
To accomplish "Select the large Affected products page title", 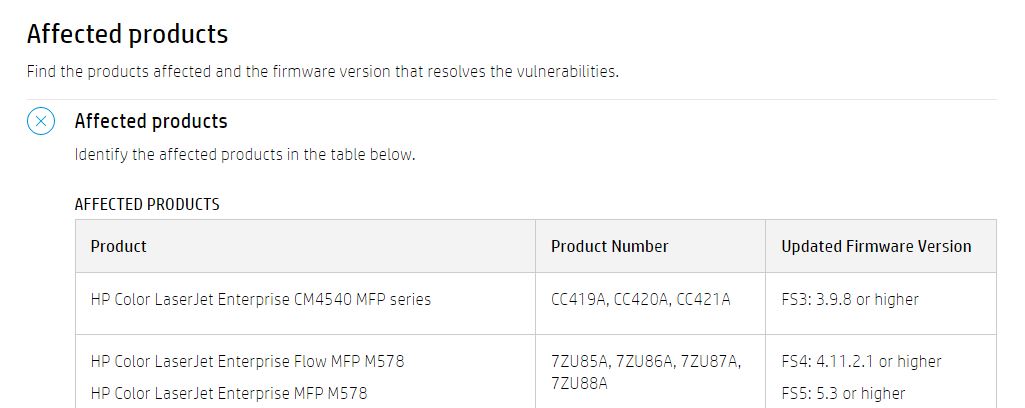I will coord(127,34).
